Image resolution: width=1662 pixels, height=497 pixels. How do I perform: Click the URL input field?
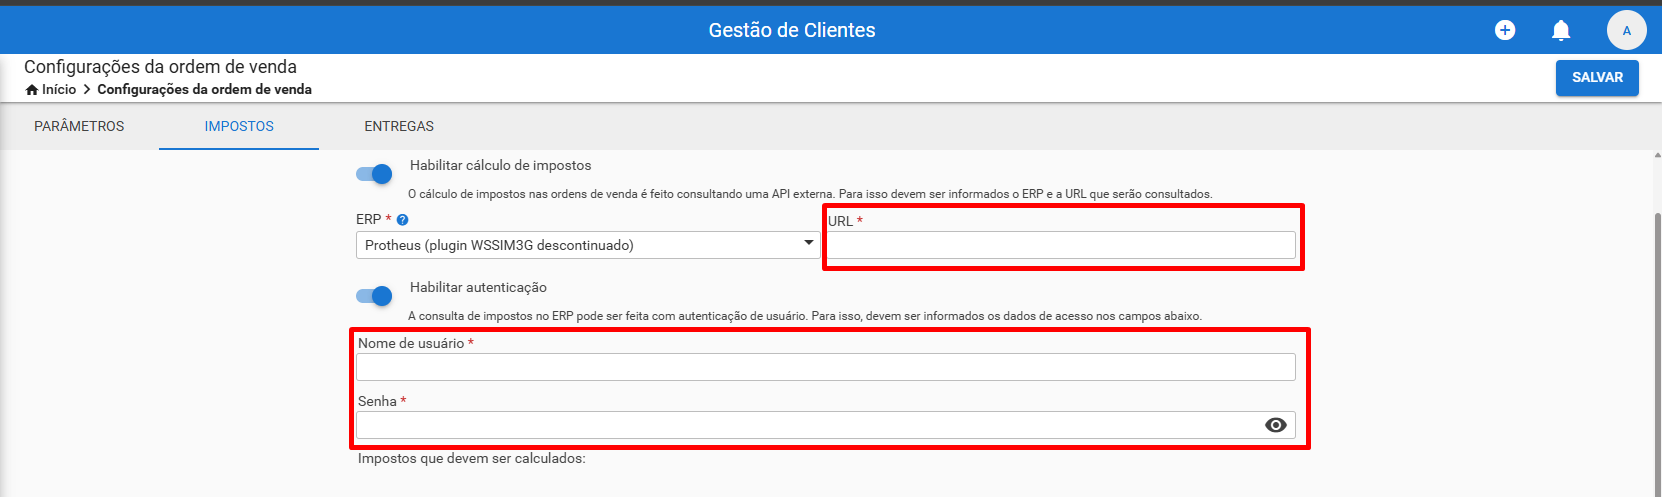pyautogui.click(x=1061, y=245)
